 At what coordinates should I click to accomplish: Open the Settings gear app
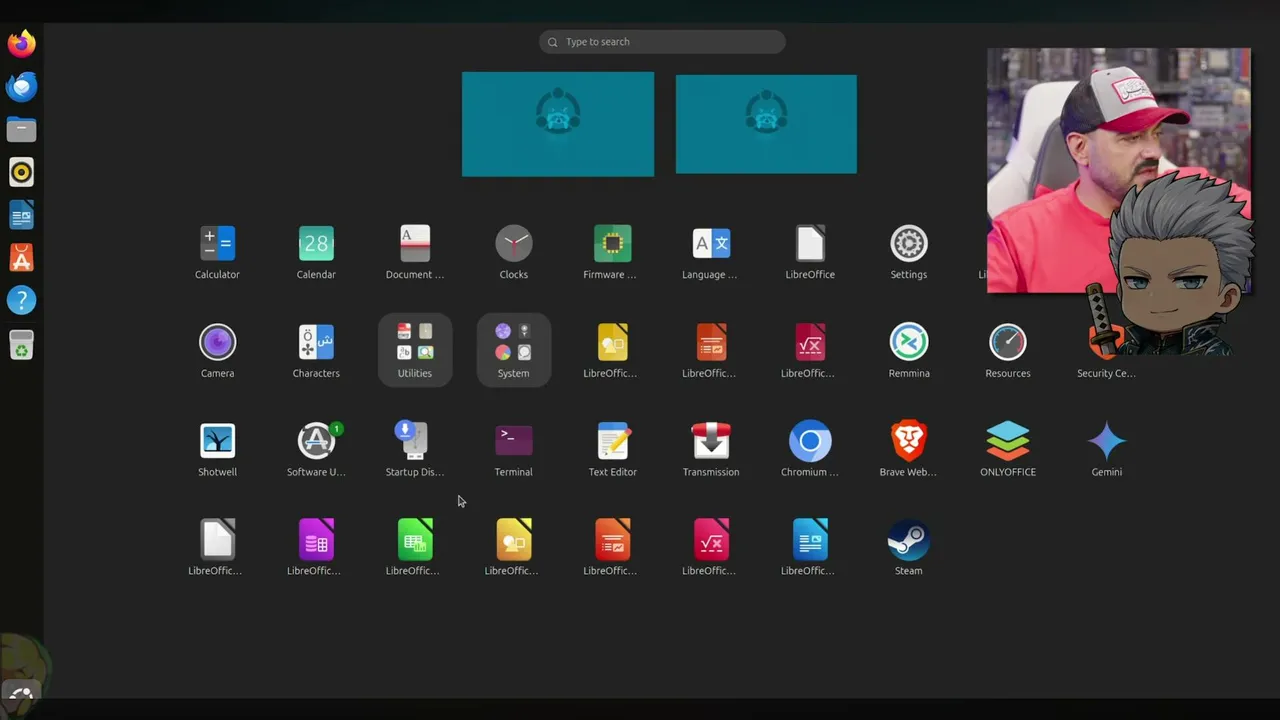click(x=909, y=243)
